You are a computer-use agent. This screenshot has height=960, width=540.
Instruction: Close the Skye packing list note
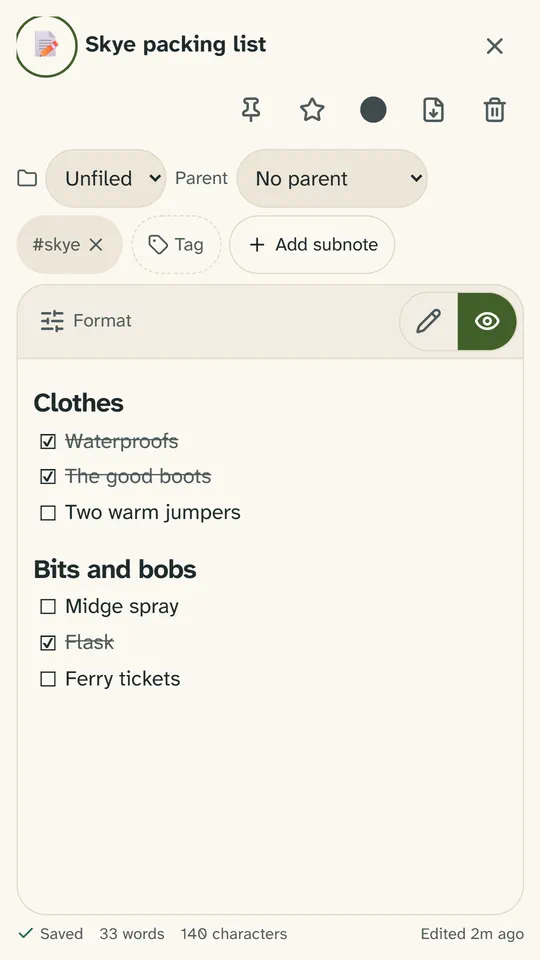coord(494,46)
